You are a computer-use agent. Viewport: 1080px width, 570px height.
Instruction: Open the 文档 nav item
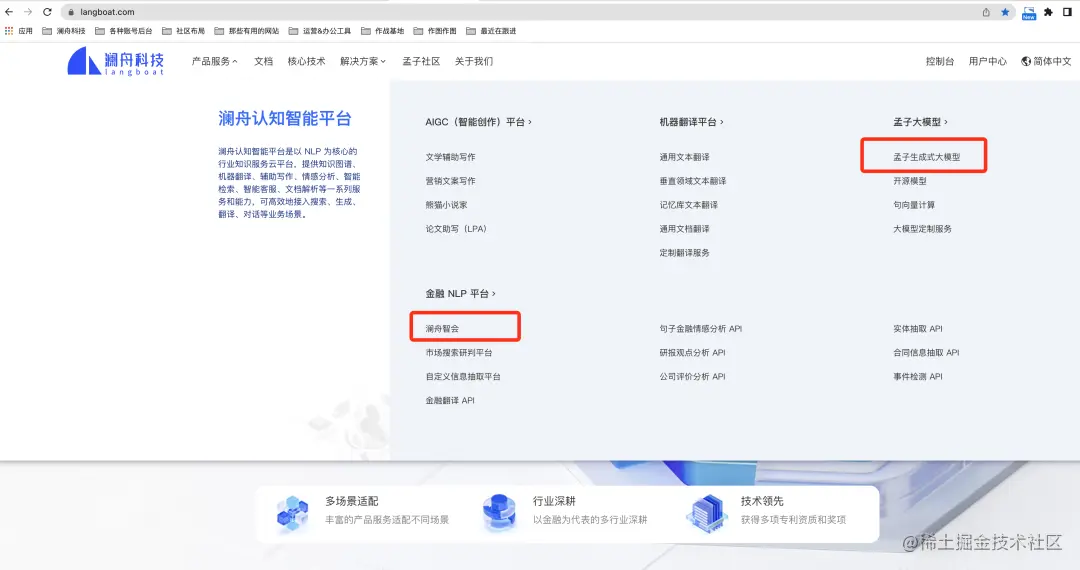pos(263,61)
